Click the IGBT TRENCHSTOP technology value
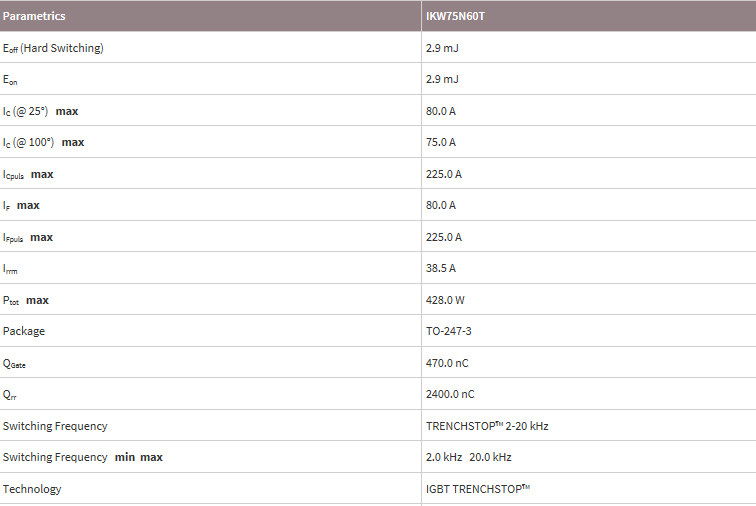 tap(478, 489)
